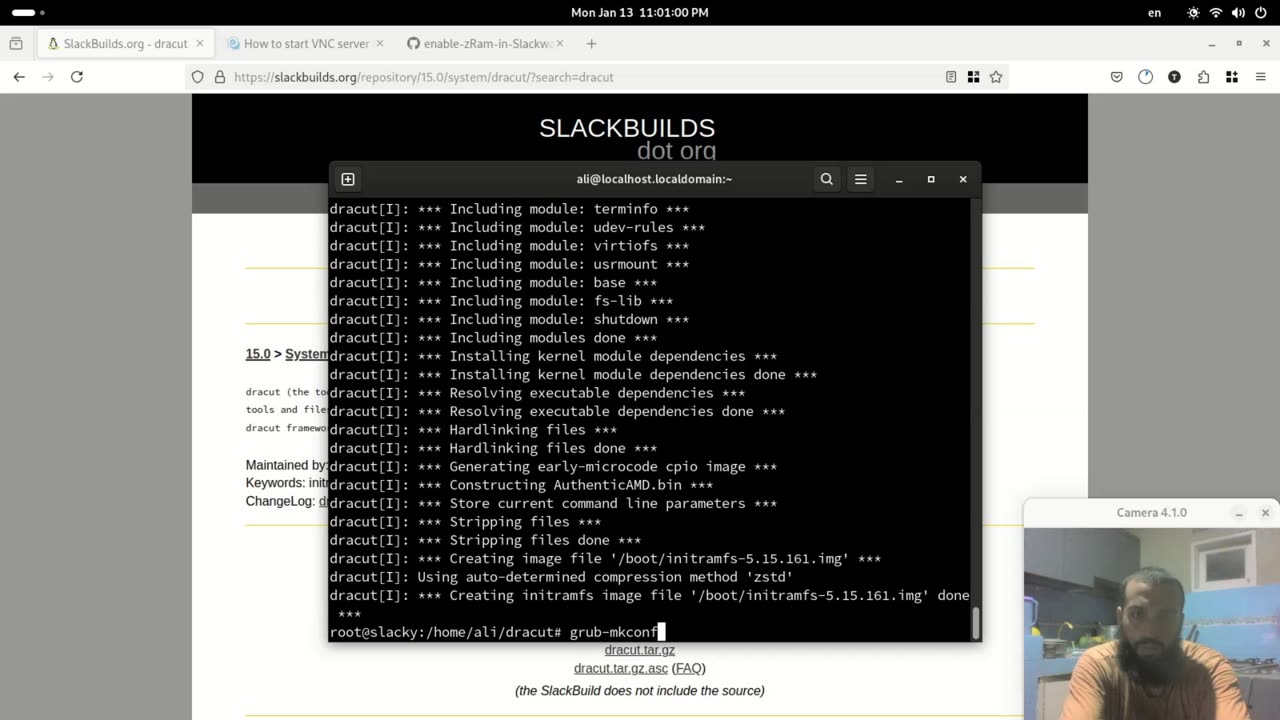Open the dark round T extension icon

click(1174, 77)
